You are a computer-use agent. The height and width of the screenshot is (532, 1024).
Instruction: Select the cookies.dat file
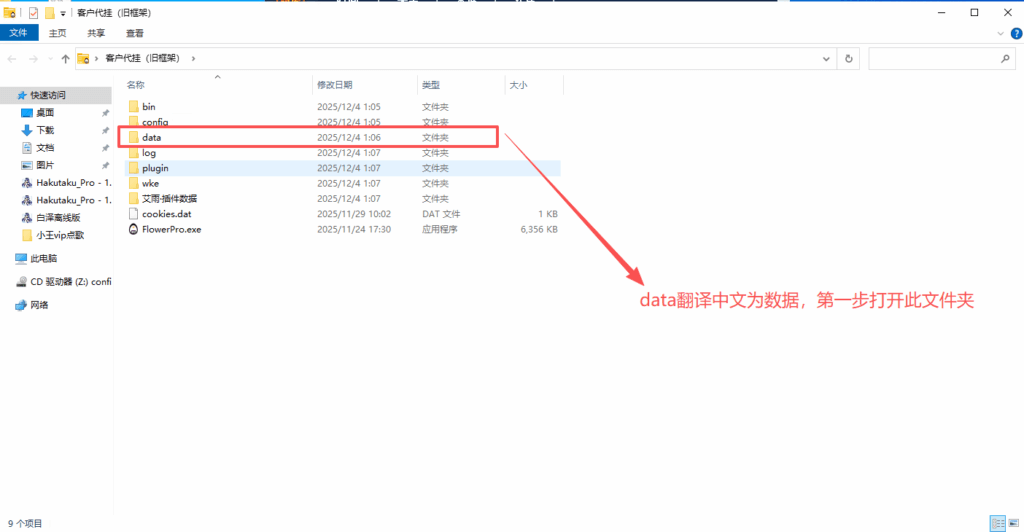164,214
